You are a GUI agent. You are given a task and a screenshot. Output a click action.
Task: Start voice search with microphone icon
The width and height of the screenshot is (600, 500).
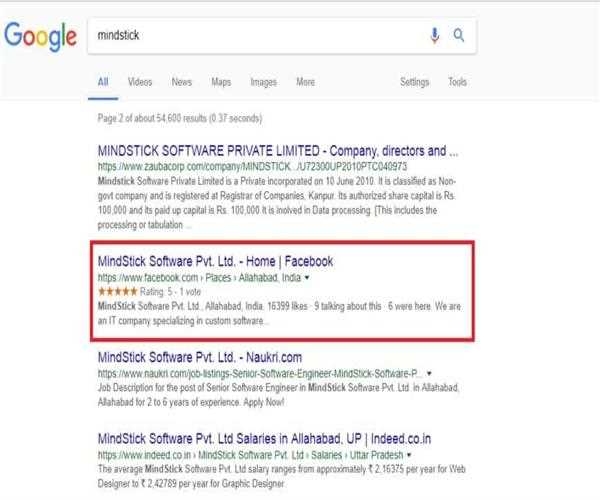434,36
